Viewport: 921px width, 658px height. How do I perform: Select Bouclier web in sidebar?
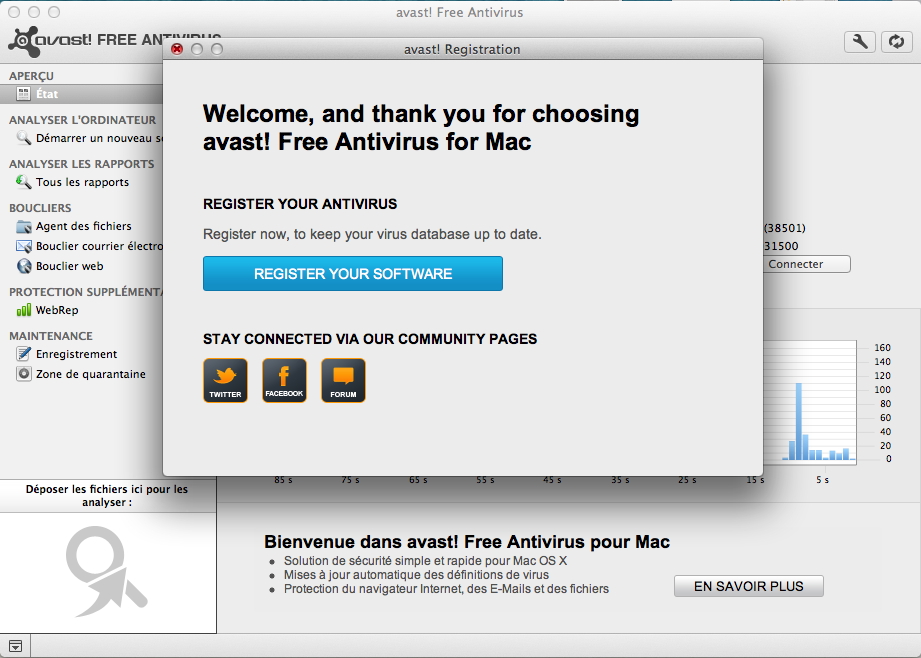coord(82,266)
